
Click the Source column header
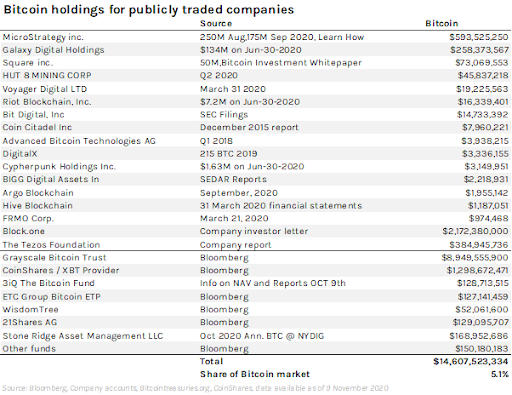[216, 24]
